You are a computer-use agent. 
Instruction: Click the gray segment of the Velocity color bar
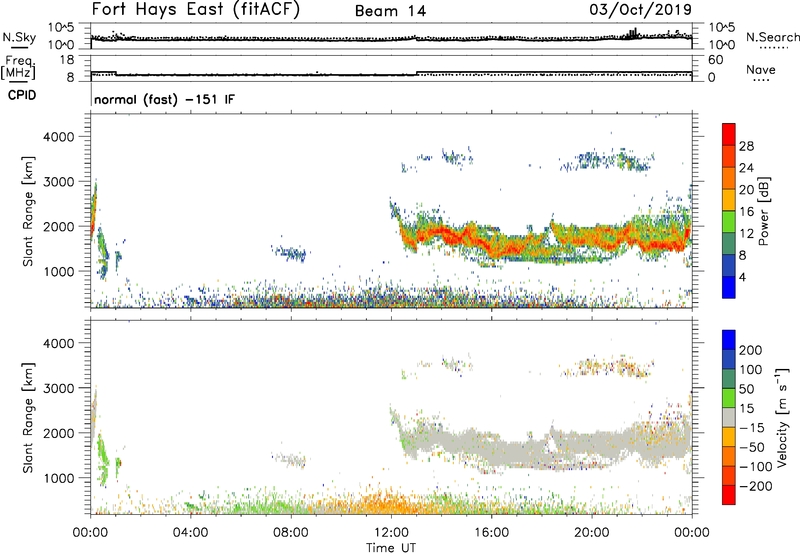pos(729,418)
